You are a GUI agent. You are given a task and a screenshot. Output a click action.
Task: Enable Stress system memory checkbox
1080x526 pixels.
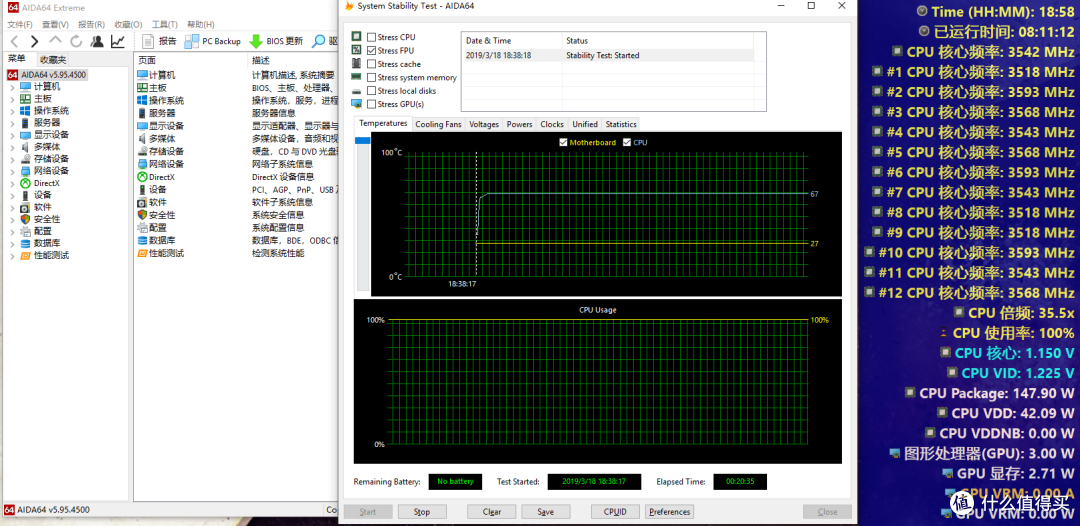pos(372,77)
